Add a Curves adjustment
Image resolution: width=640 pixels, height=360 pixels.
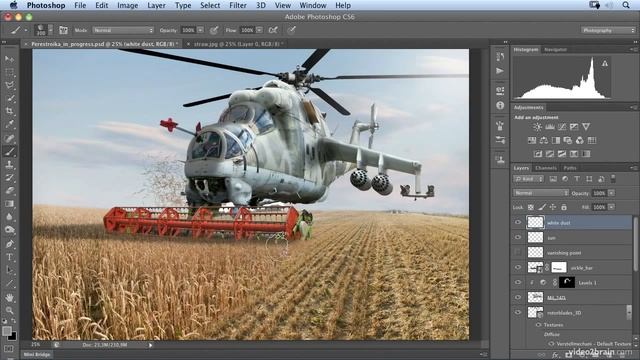click(x=562, y=127)
